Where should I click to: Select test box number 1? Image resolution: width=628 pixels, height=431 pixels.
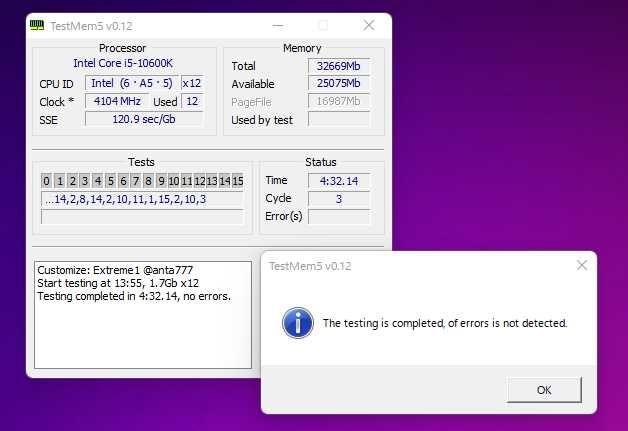[x=60, y=181]
